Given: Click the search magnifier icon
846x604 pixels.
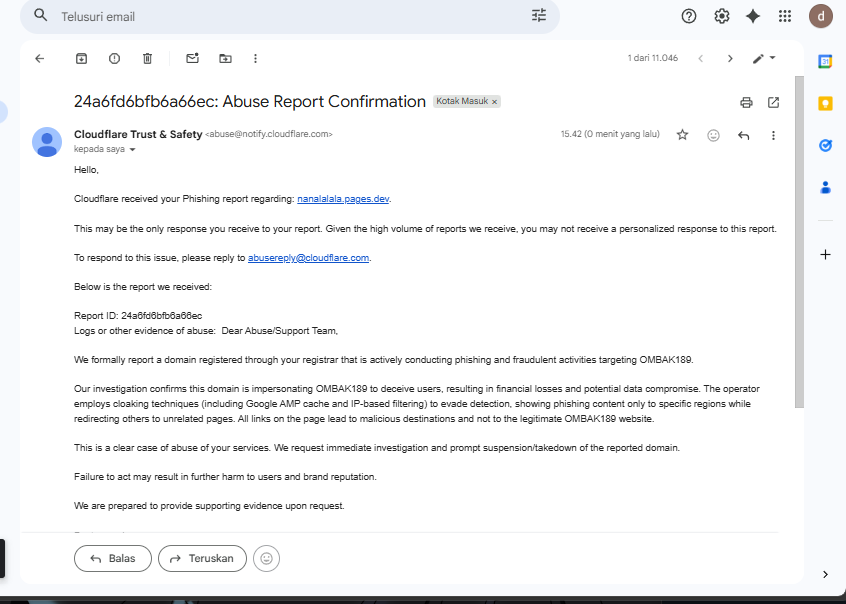Looking at the screenshot, I should 40,16.
